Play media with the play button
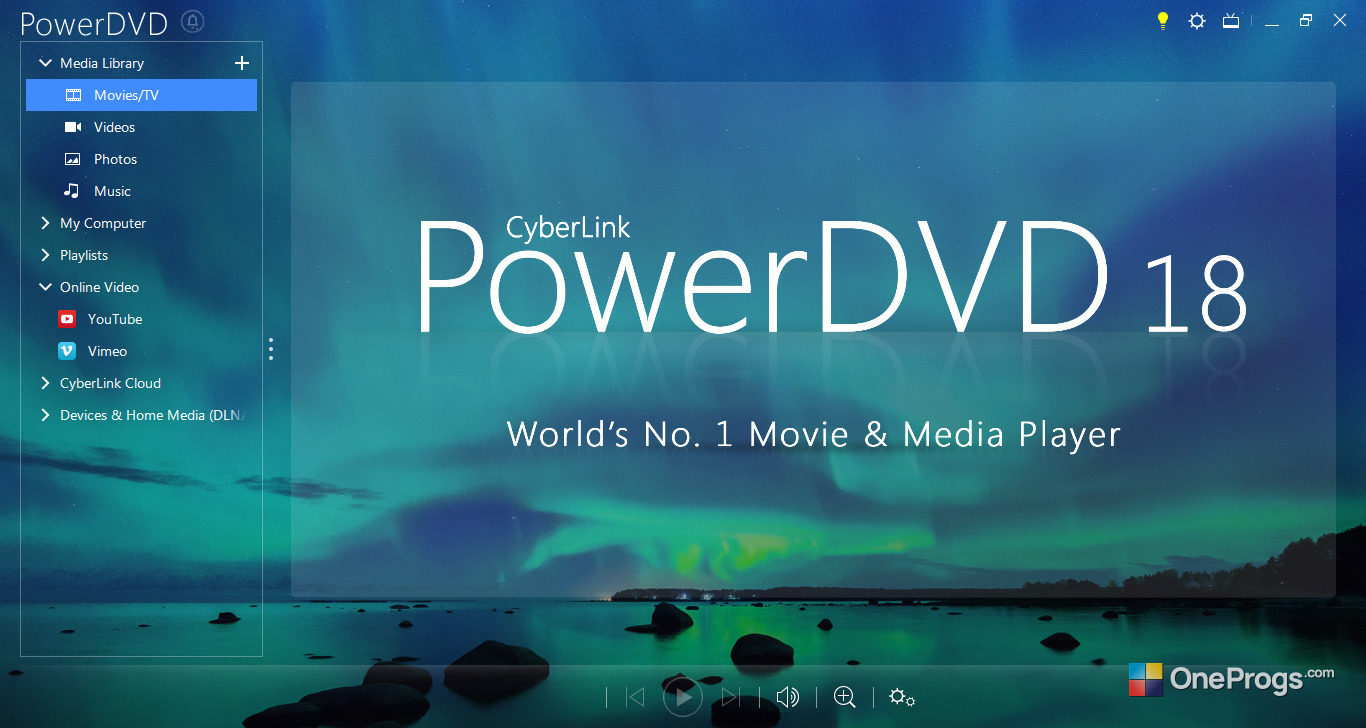The width and height of the screenshot is (1366, 728). coord(683,697)
